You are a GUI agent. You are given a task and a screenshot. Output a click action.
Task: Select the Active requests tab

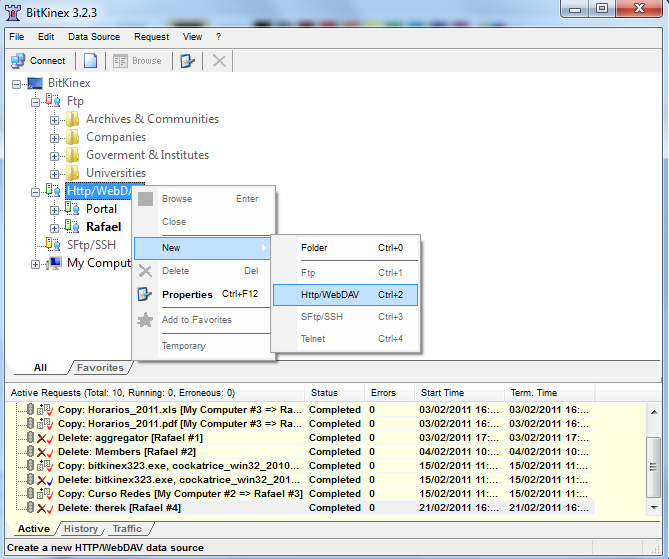(x=34, y=529)
